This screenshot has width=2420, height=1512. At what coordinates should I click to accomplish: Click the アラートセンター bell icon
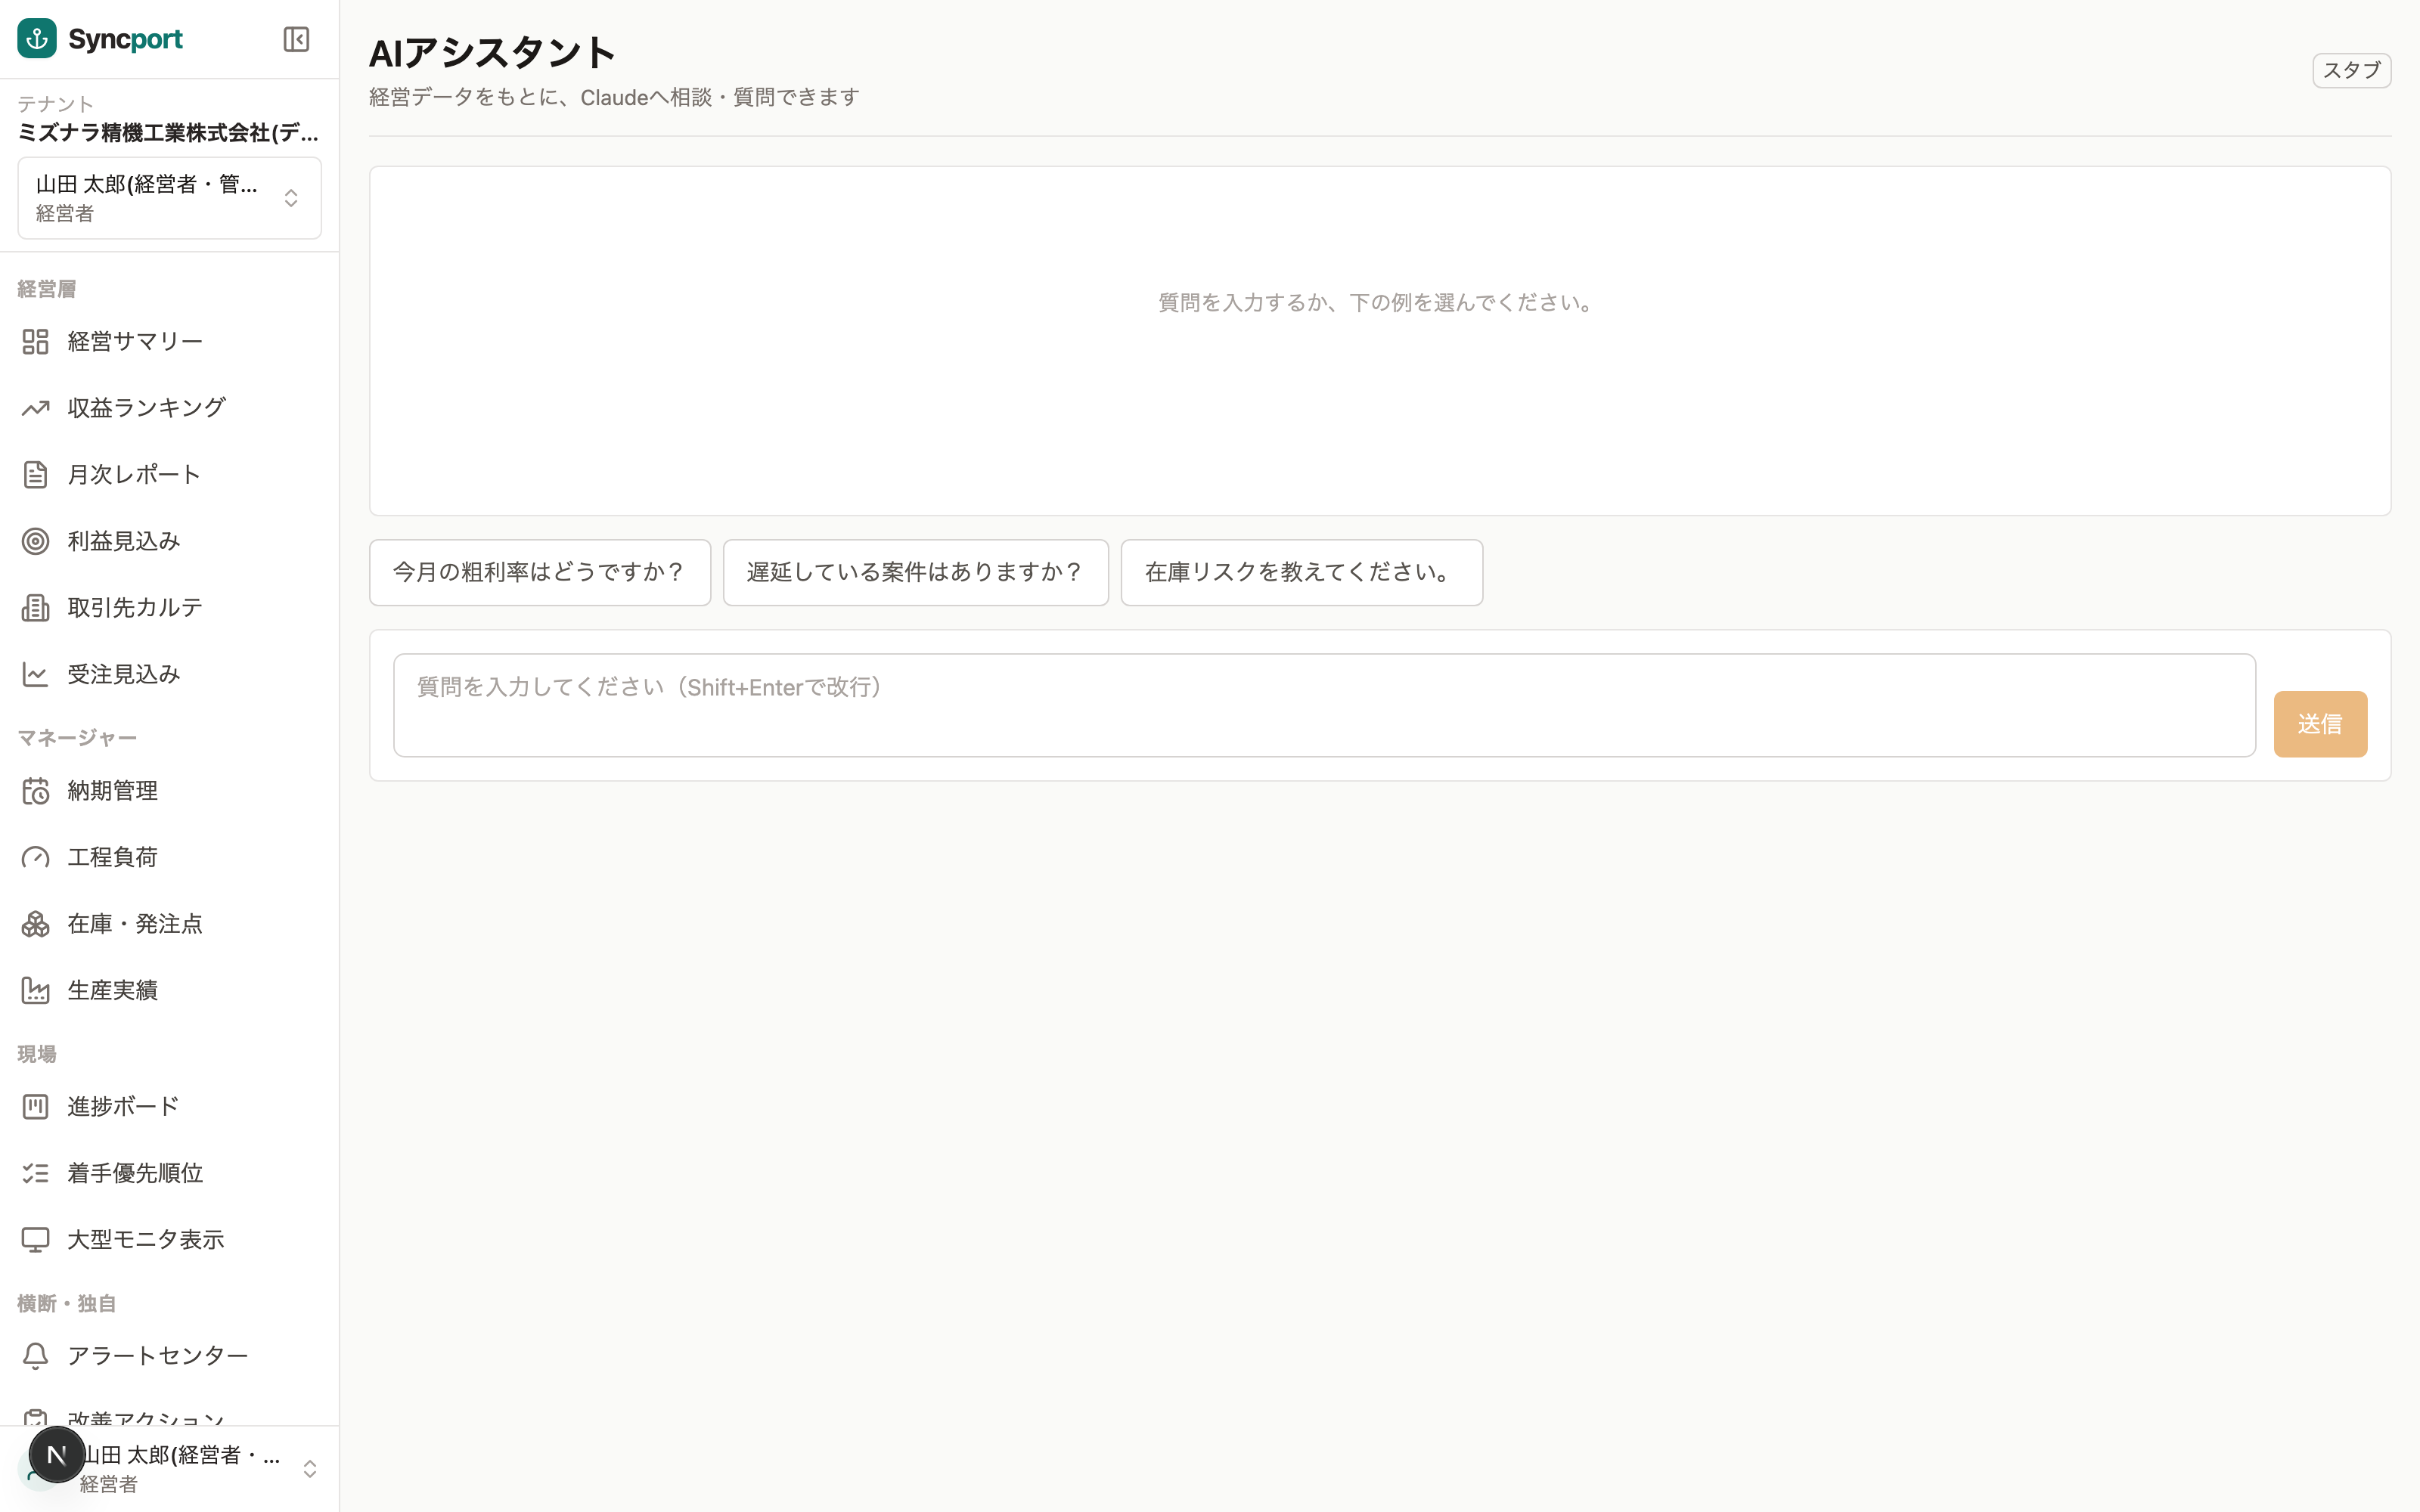[35, 1356]
